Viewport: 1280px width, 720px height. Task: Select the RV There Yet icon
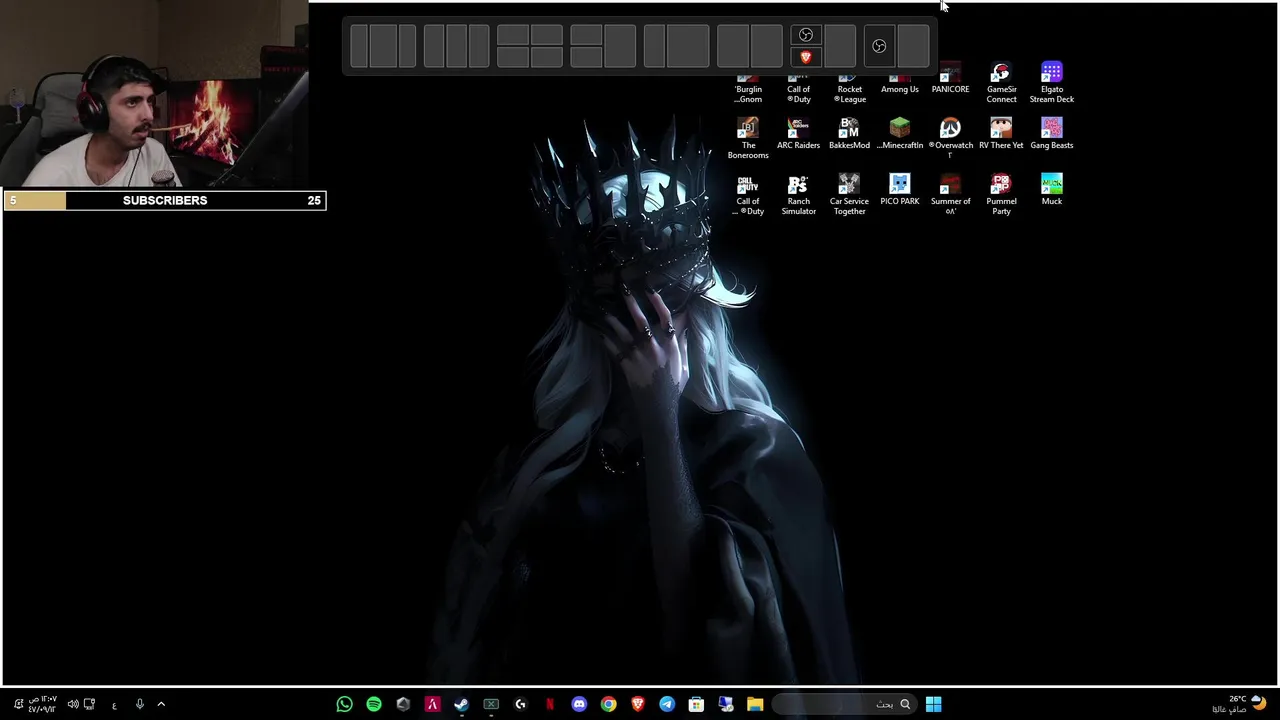point(1001,133)
